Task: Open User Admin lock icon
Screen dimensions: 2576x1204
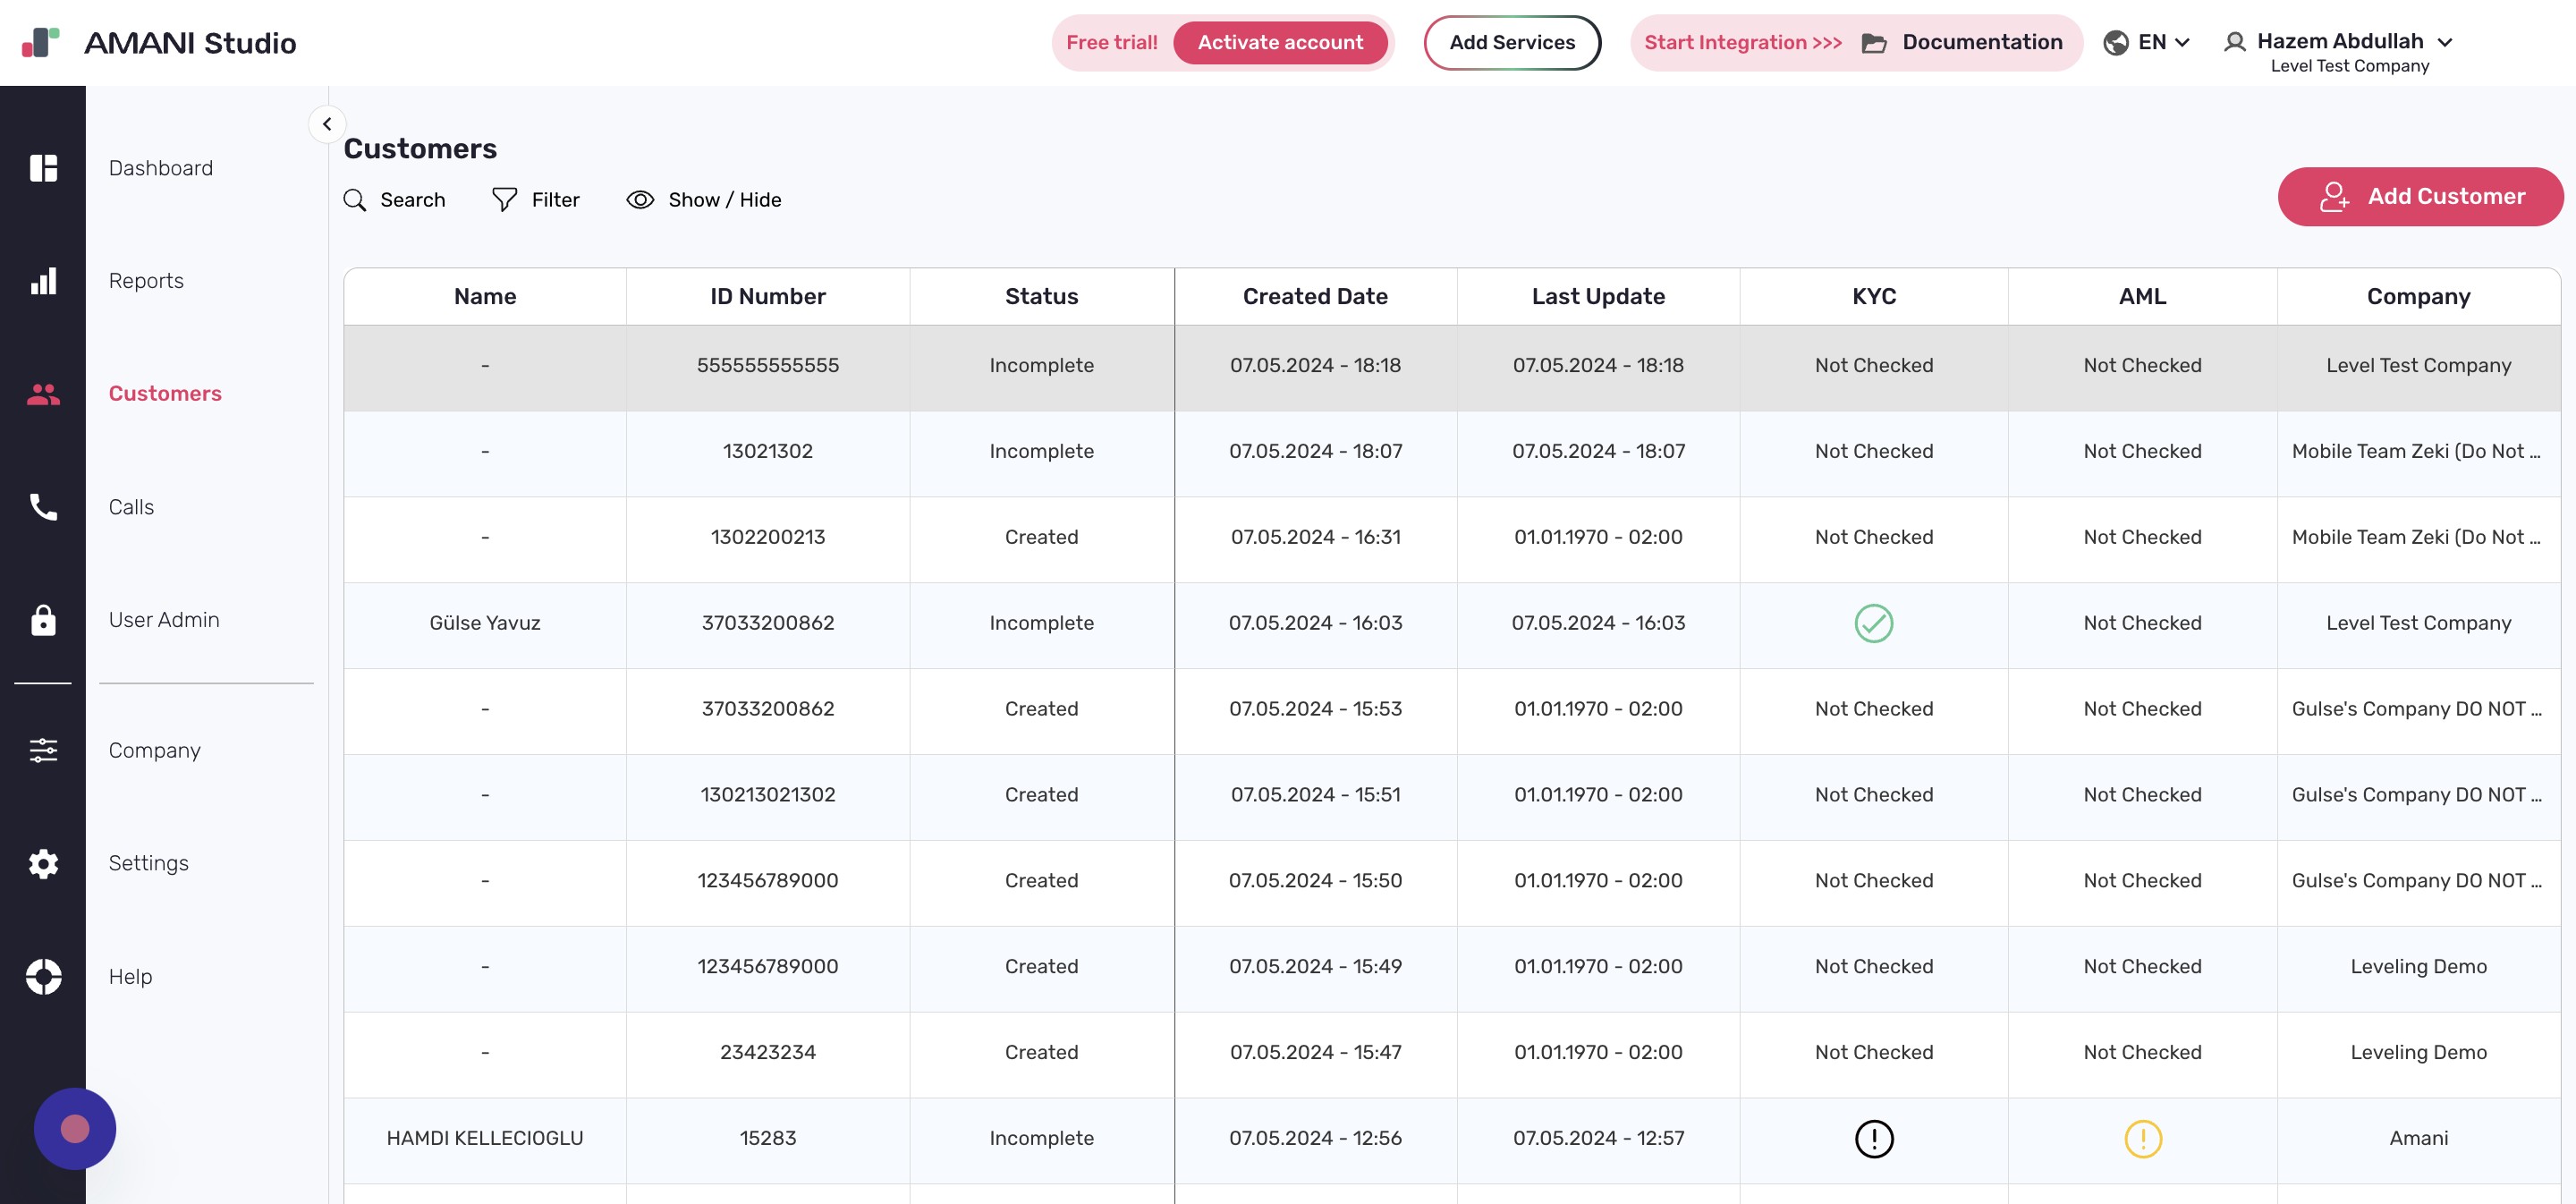Action: pos(43,620)
